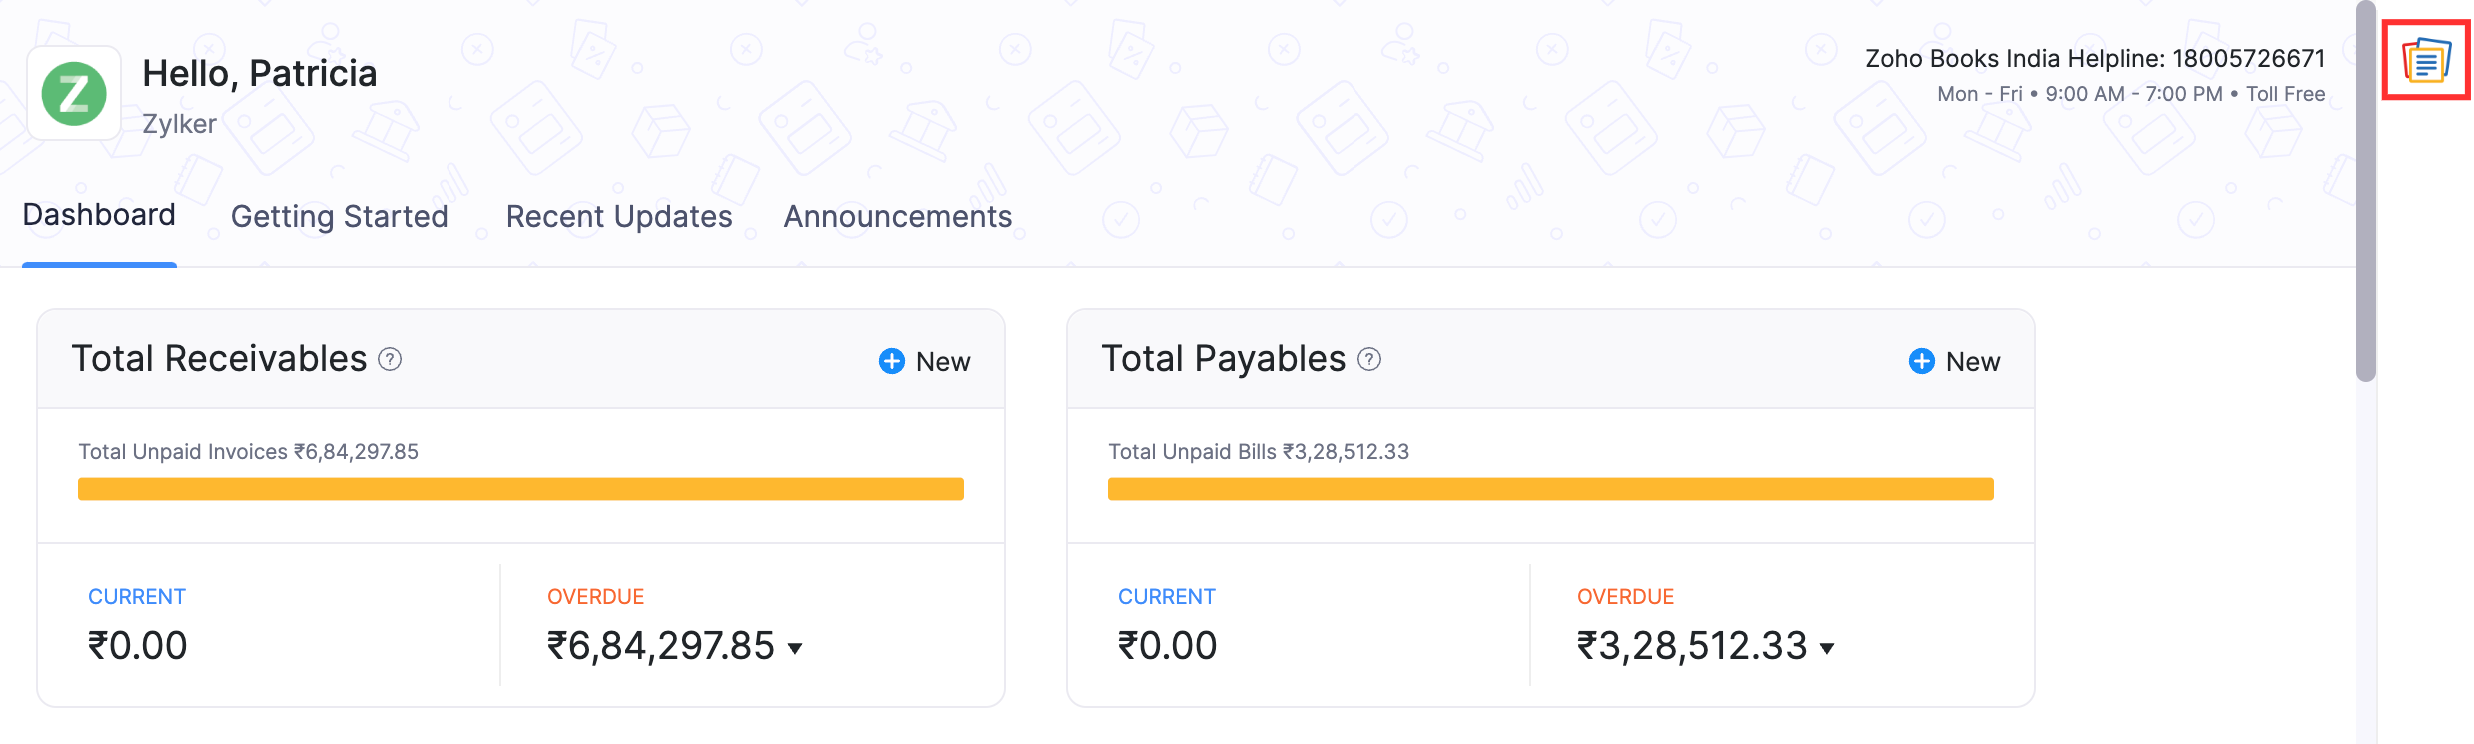Click the plus icon on Payables New button
This screenshot has width=2474, height=744.
pyautogui.click(x=1920, y=361)
